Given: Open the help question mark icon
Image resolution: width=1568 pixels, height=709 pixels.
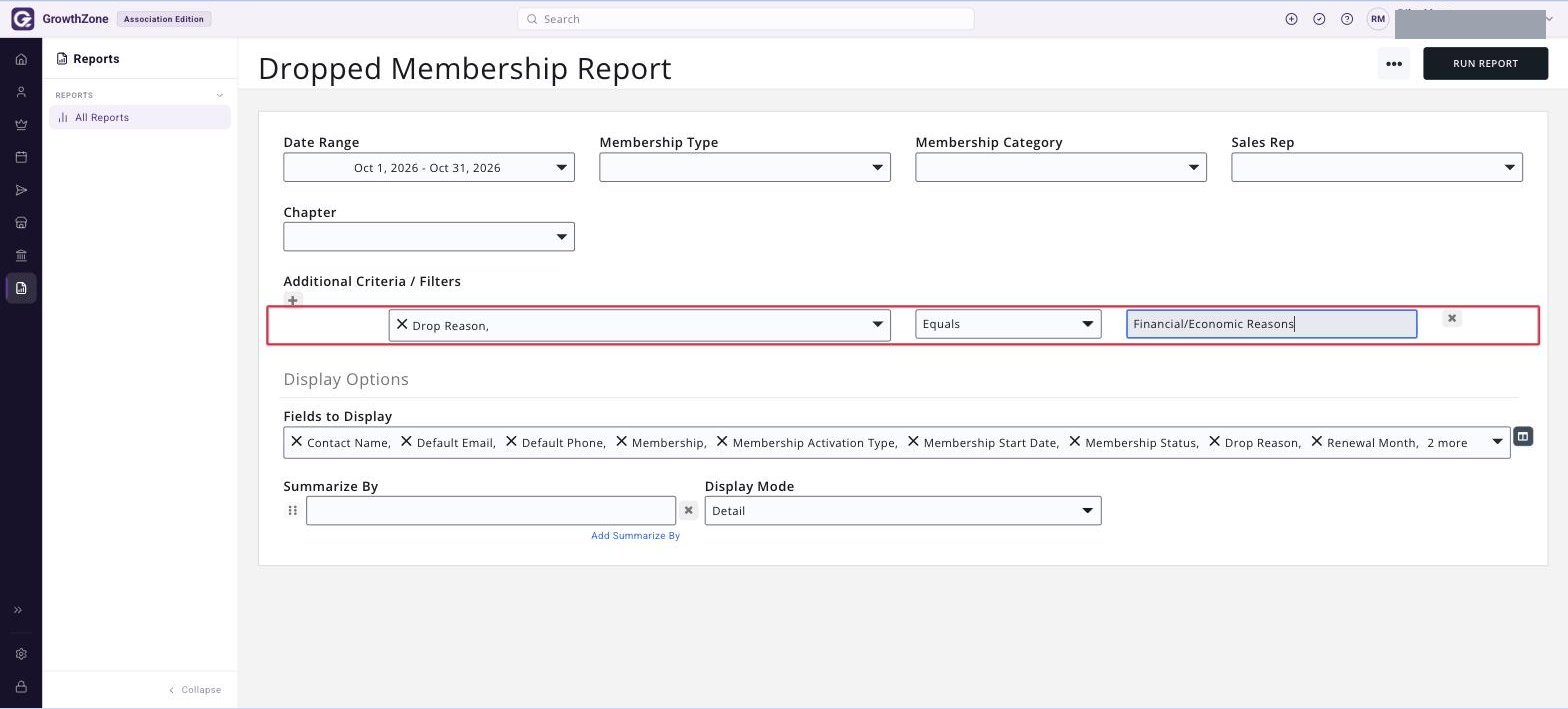Looking at the screenshot, I should click(1347, 19).
